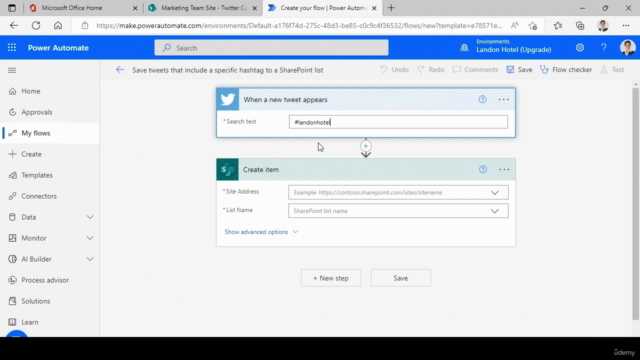
Task: Open the browser Collections icon
Action: point(580,26)
